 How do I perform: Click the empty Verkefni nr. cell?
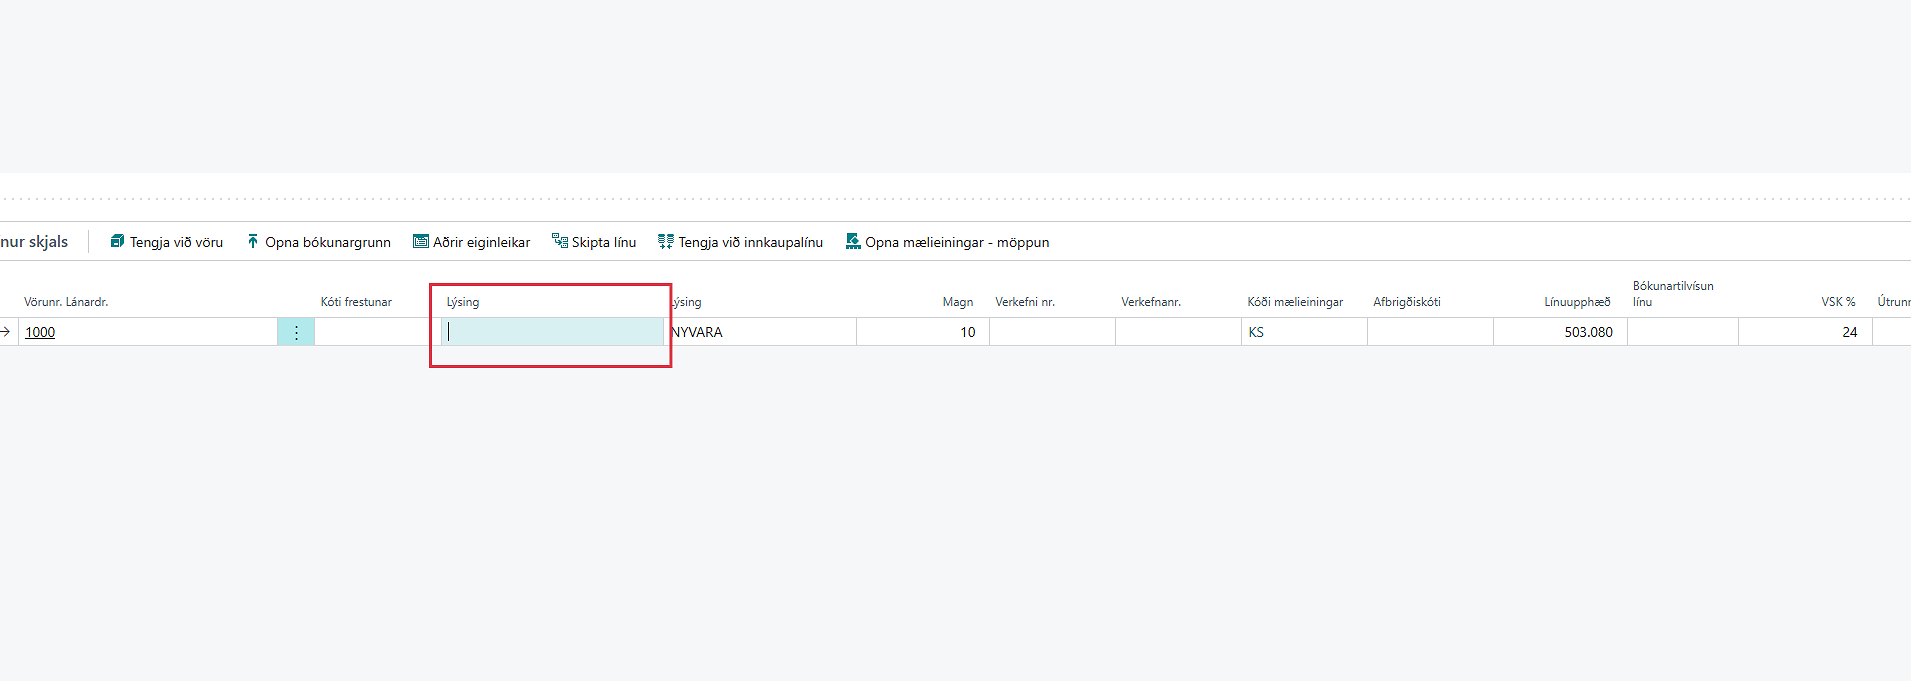1052,332
